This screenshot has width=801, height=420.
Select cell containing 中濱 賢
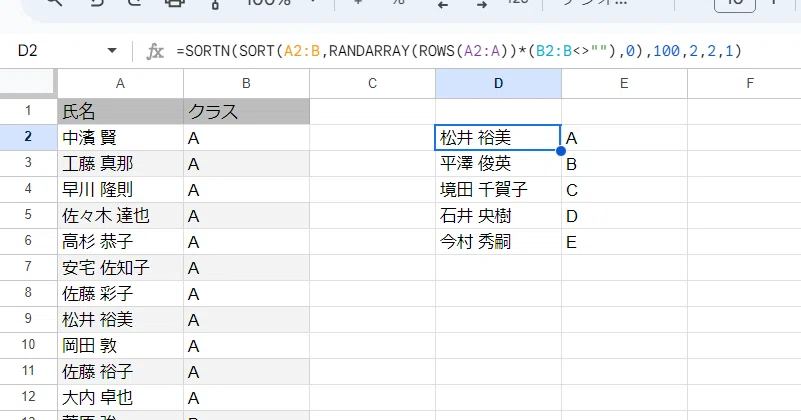click(x=120, y=137)
